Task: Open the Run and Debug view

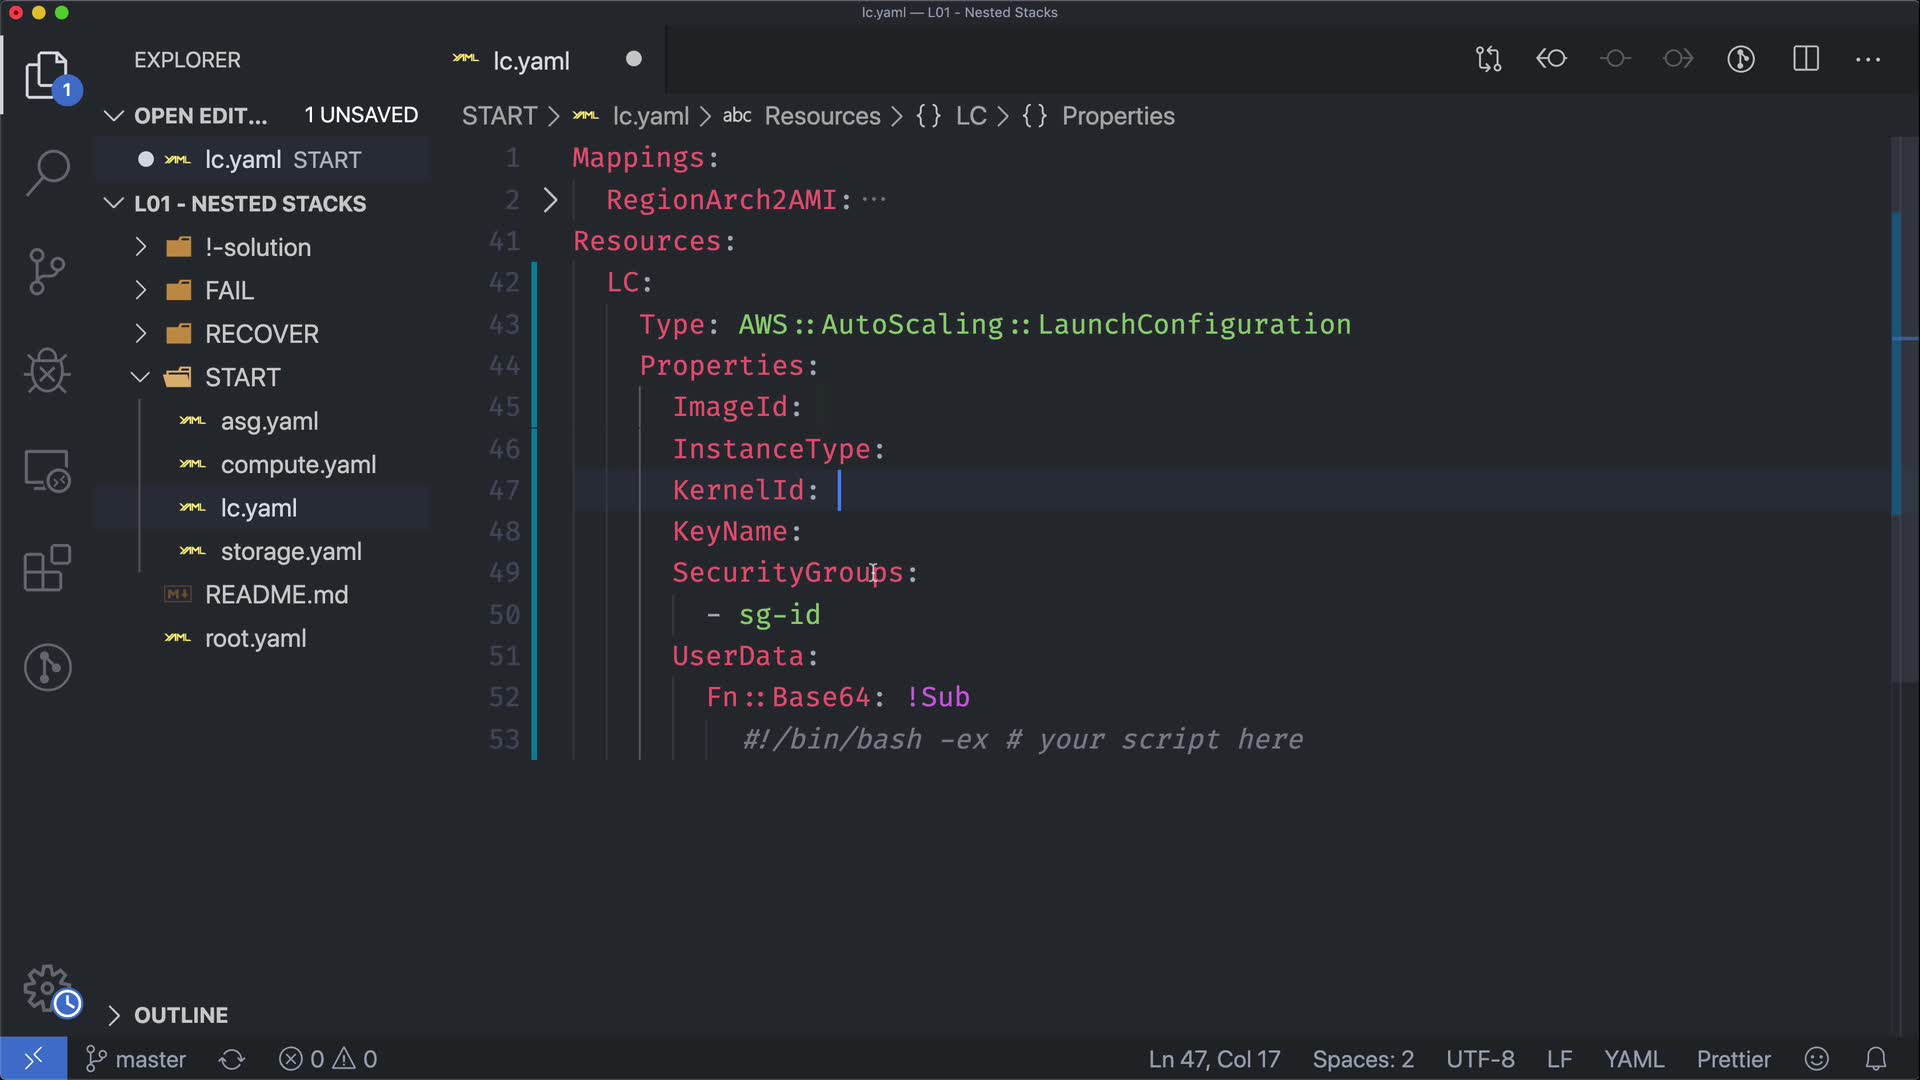Action: pyautogui.click(x=47, y=371)
